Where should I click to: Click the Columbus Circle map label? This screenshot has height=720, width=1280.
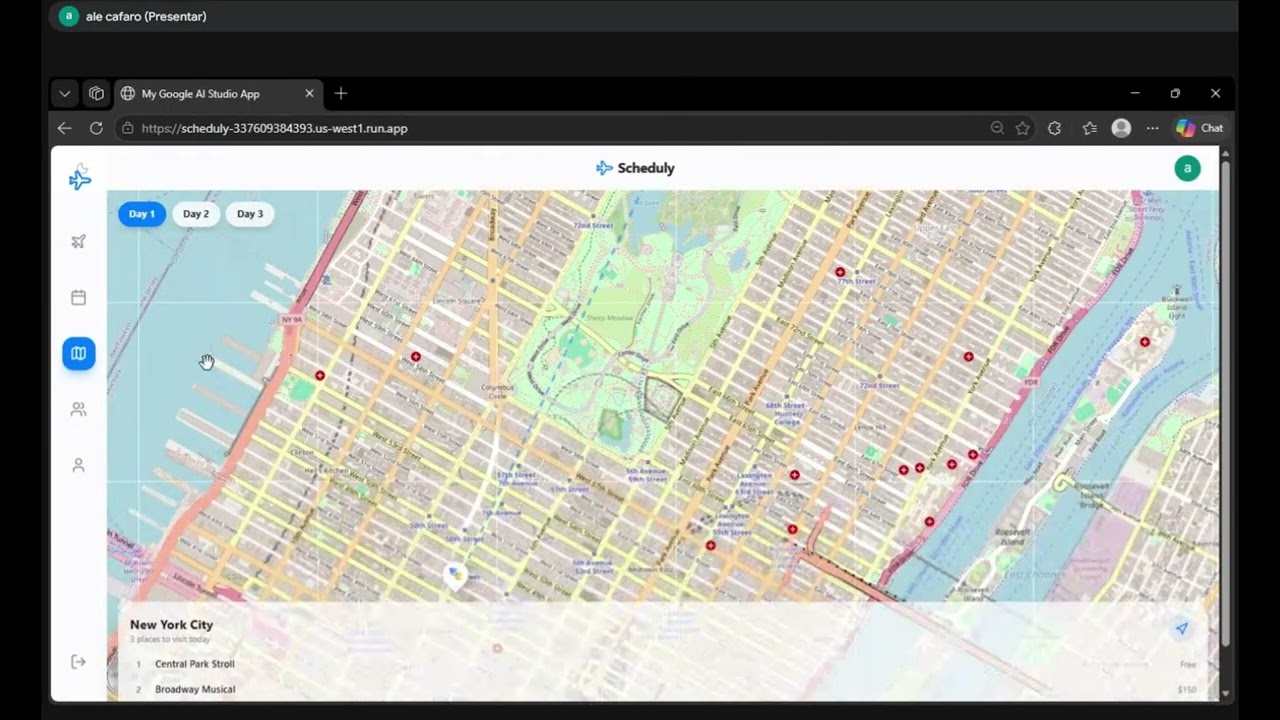(498, 391)
